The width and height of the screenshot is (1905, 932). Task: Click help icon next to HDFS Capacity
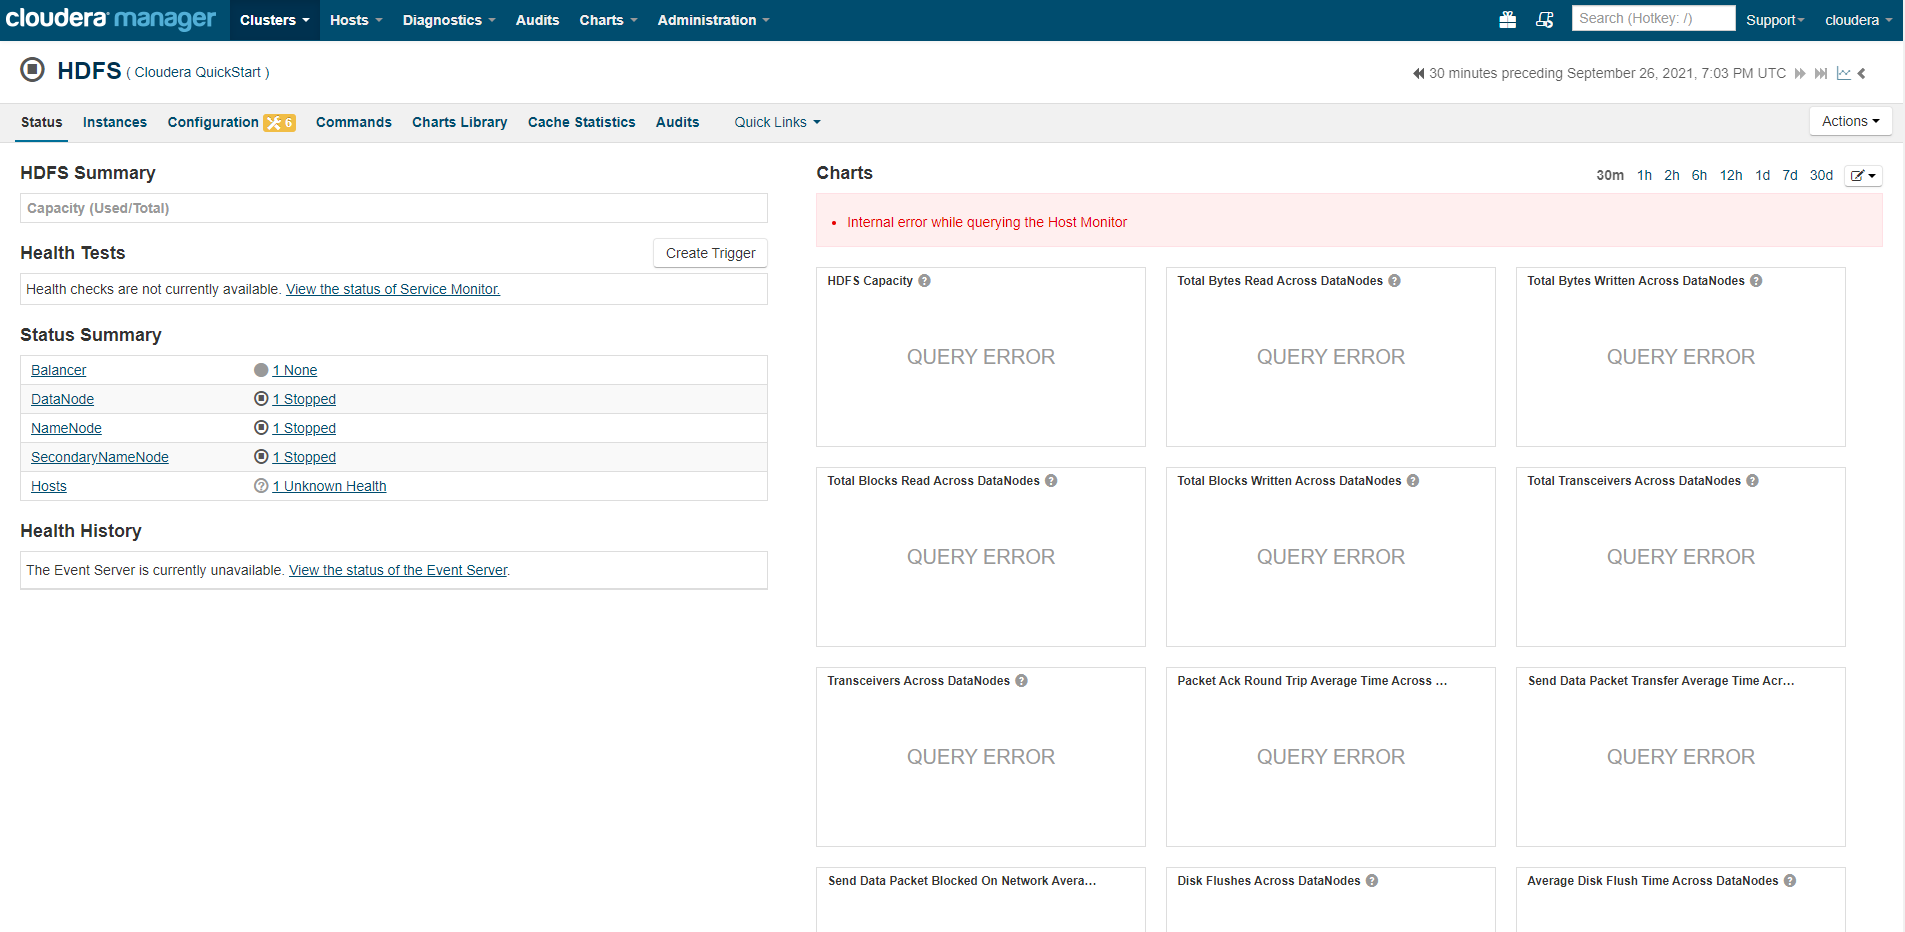click(925, 281)
